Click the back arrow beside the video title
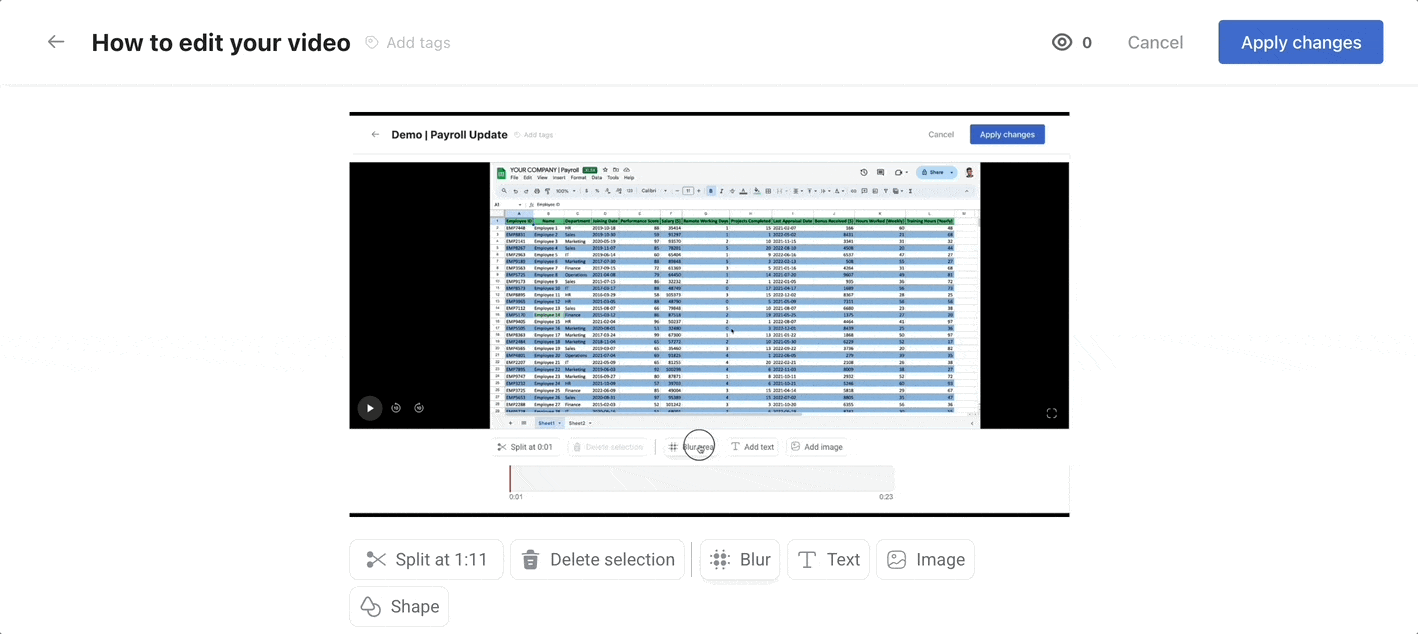 pyautogui.click(x=56, y=42)
